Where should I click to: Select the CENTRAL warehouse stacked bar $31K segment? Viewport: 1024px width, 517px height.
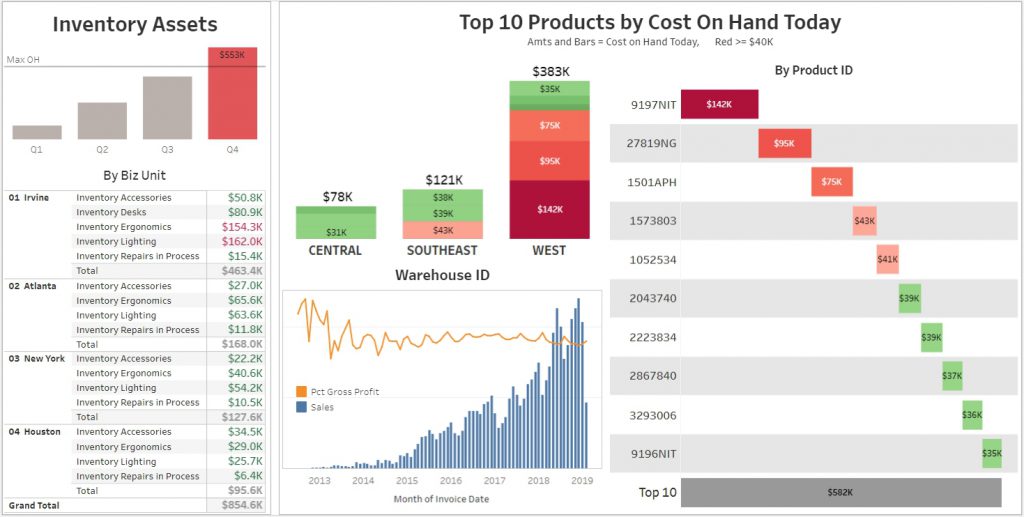click(x=336, y=227)
